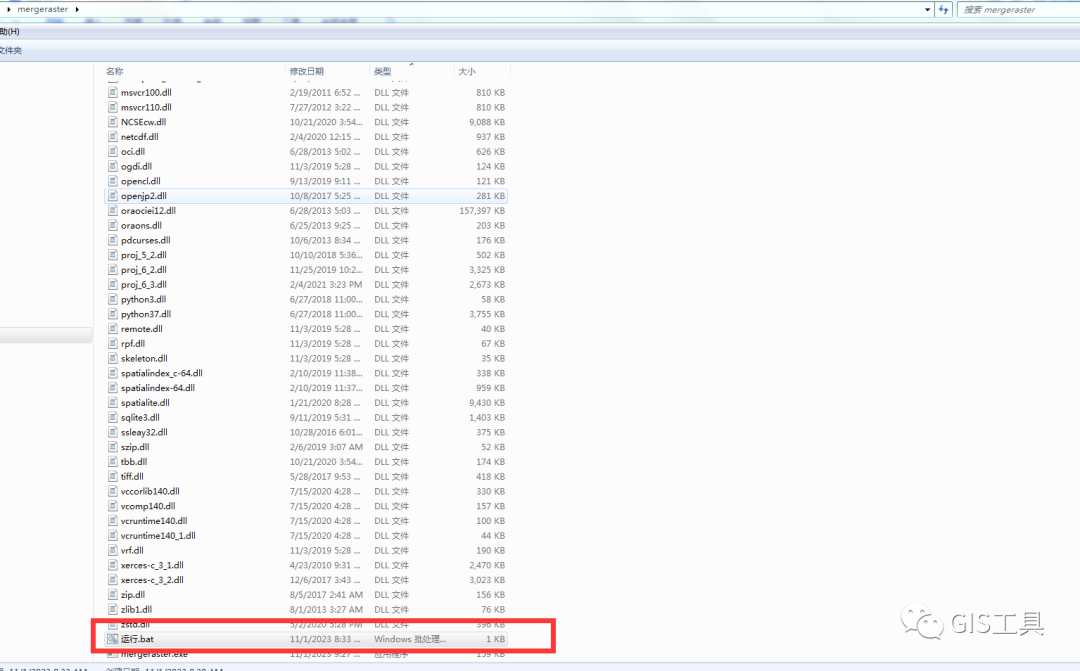Click the proj_5_2.dll file icon

point(113,255)
